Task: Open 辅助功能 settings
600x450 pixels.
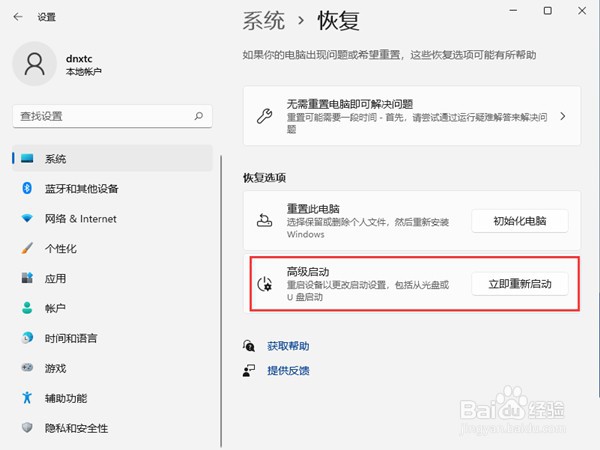Action: click(112, 398)
